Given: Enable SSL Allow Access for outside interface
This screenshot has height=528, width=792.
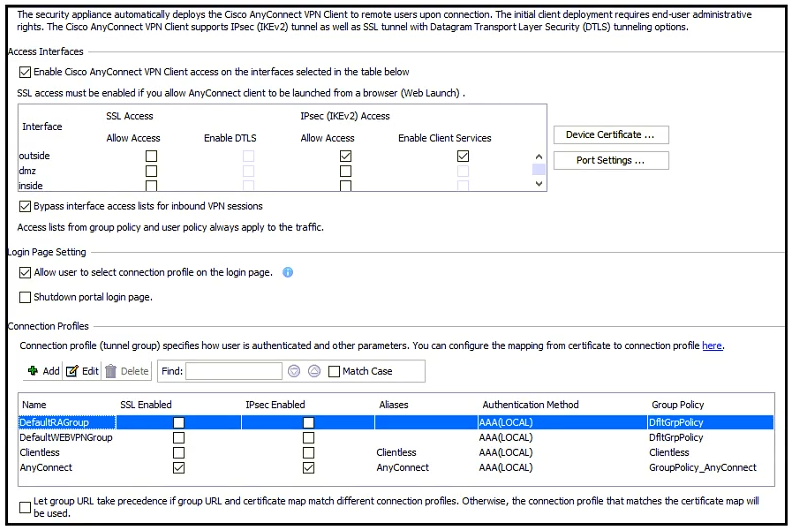Looking at the screenshot, I should (151, 156).
